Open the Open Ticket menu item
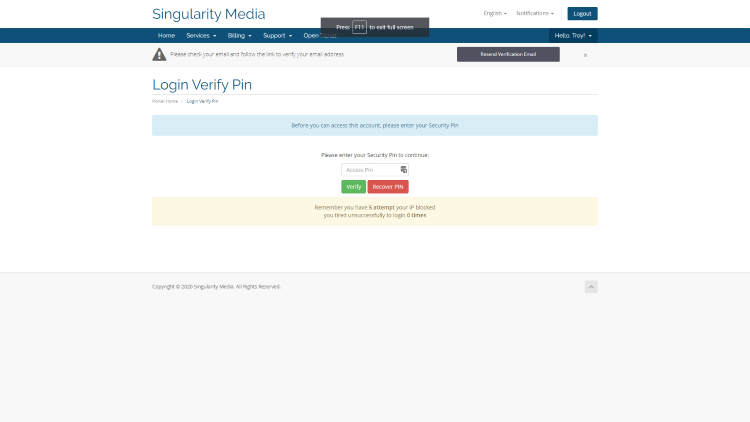This screenshot has height=422, width=750. [x=320, y=35]
